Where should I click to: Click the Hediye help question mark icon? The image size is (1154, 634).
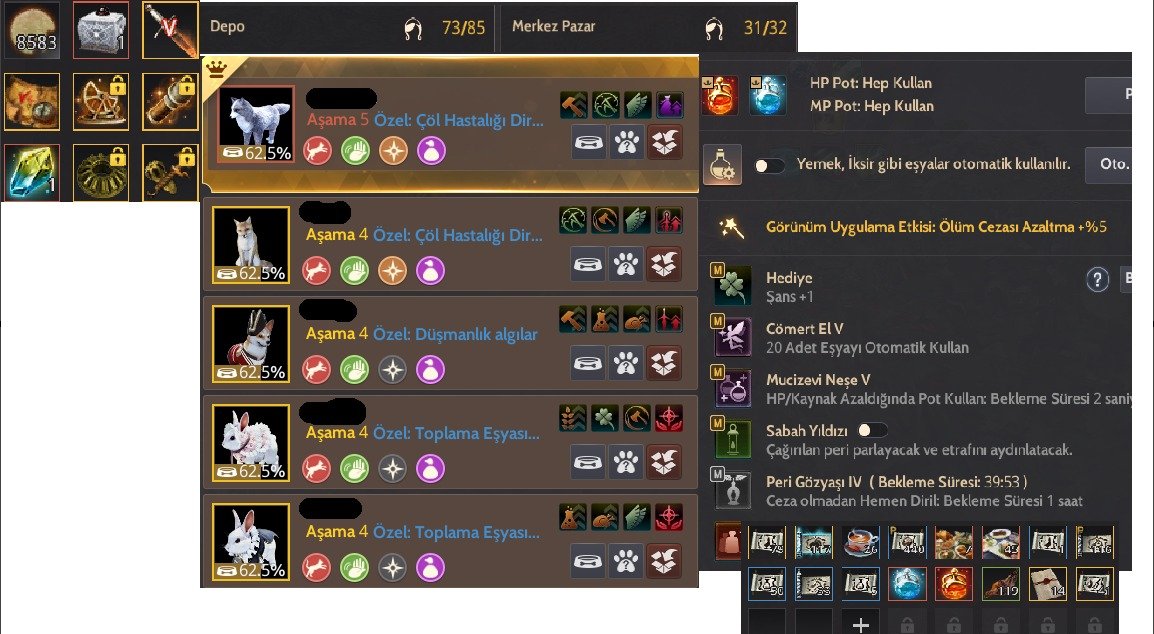coord(1097,279)
